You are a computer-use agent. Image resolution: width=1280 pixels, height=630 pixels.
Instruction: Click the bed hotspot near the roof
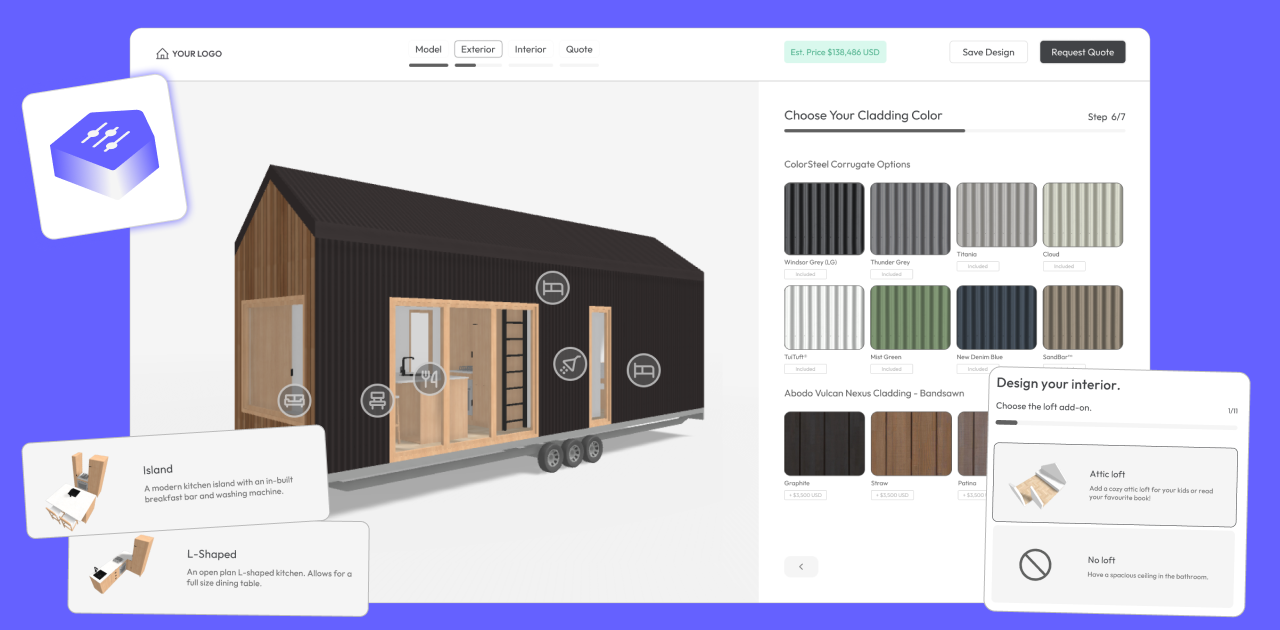551,286
